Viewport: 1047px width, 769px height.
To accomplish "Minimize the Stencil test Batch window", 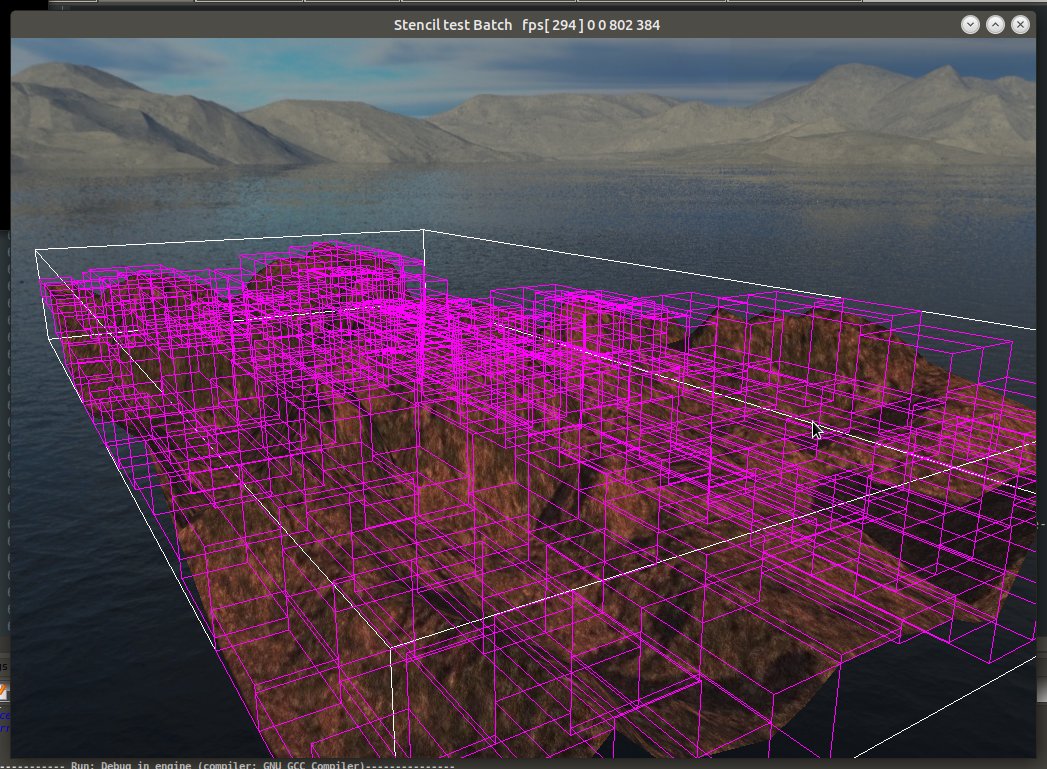I will [x=970, y=25].
